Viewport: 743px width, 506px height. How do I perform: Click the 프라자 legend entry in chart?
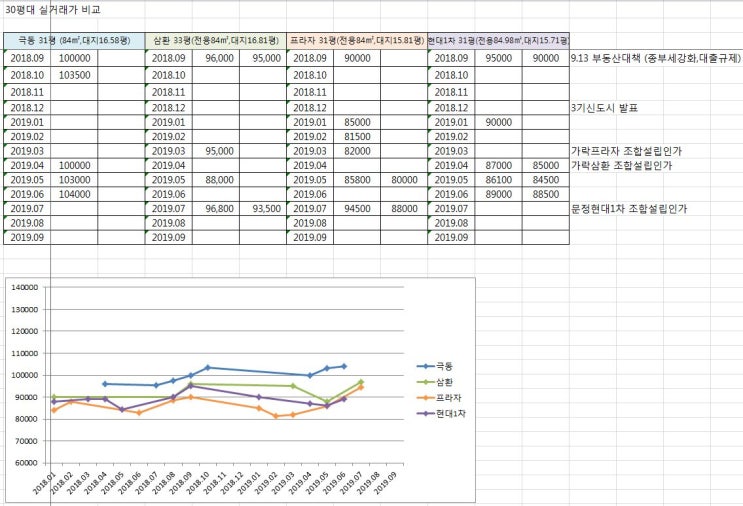(x=439, y=398)
